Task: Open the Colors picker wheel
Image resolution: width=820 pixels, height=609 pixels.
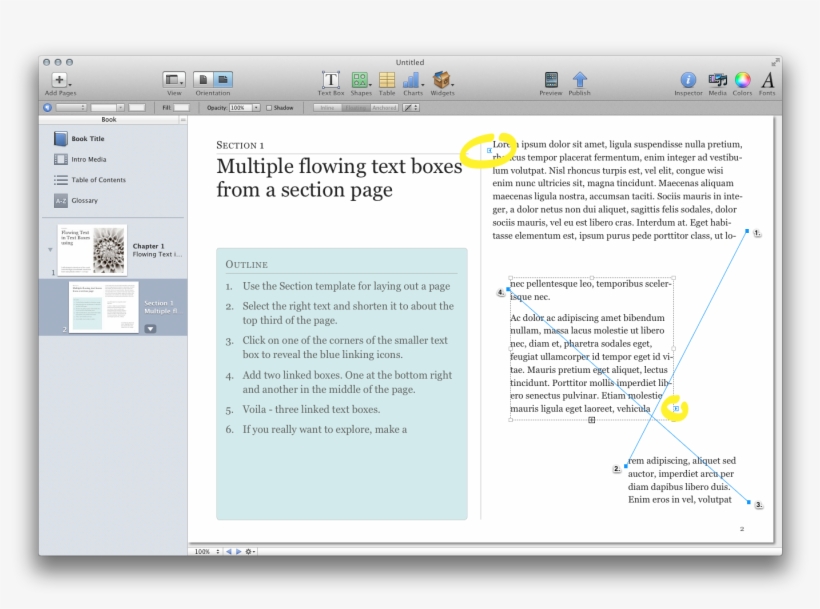Action: pos(742,80)
